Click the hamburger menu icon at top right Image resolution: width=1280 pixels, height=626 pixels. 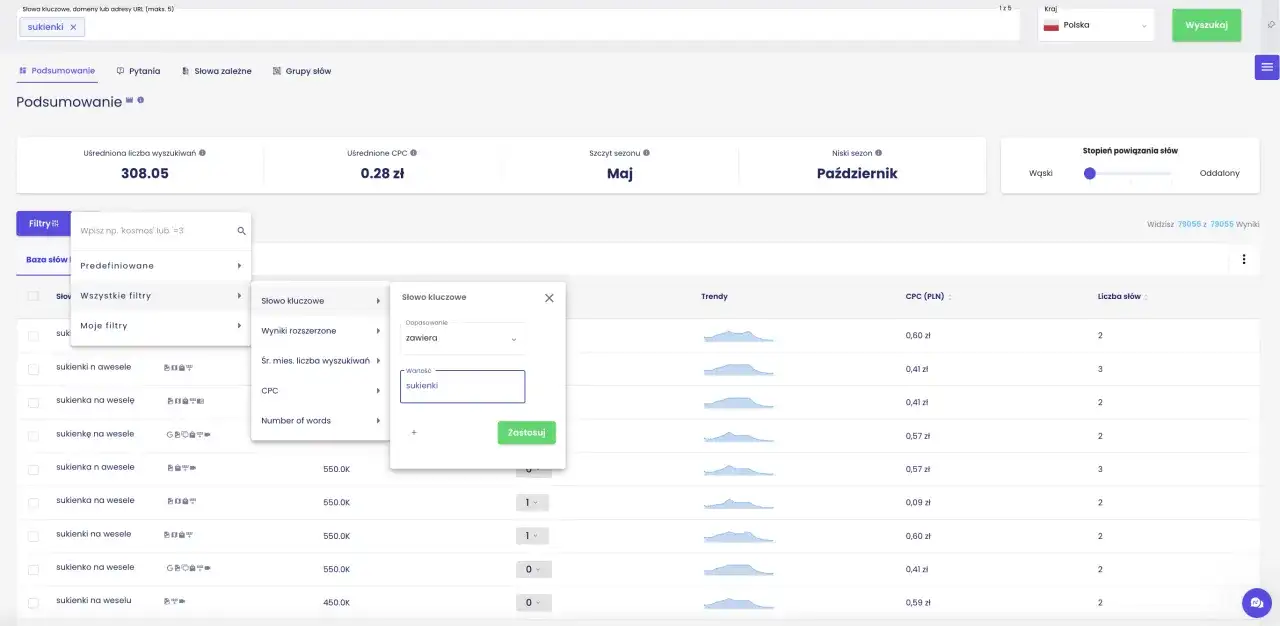[1267, 67]
